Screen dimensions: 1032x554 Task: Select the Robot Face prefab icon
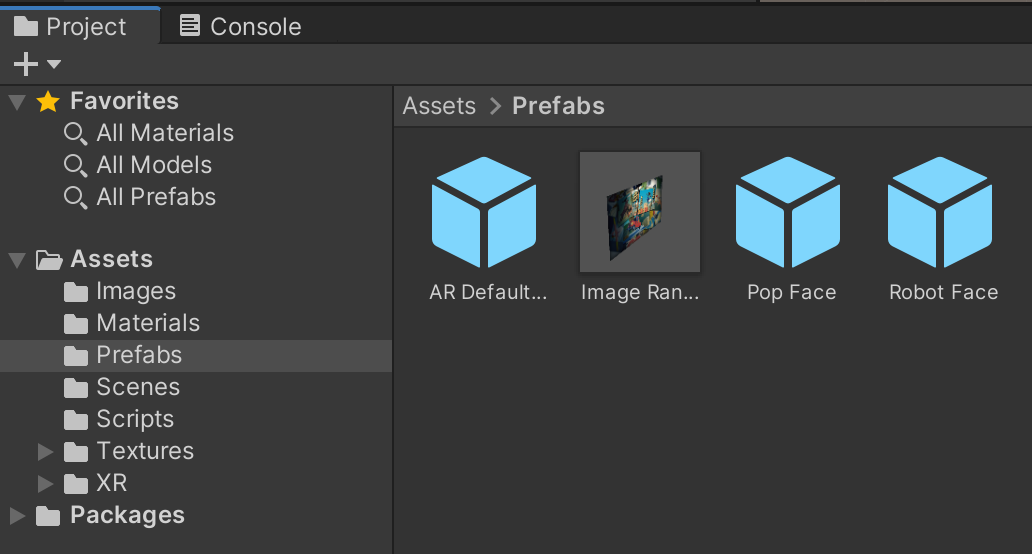coord(940,213)
